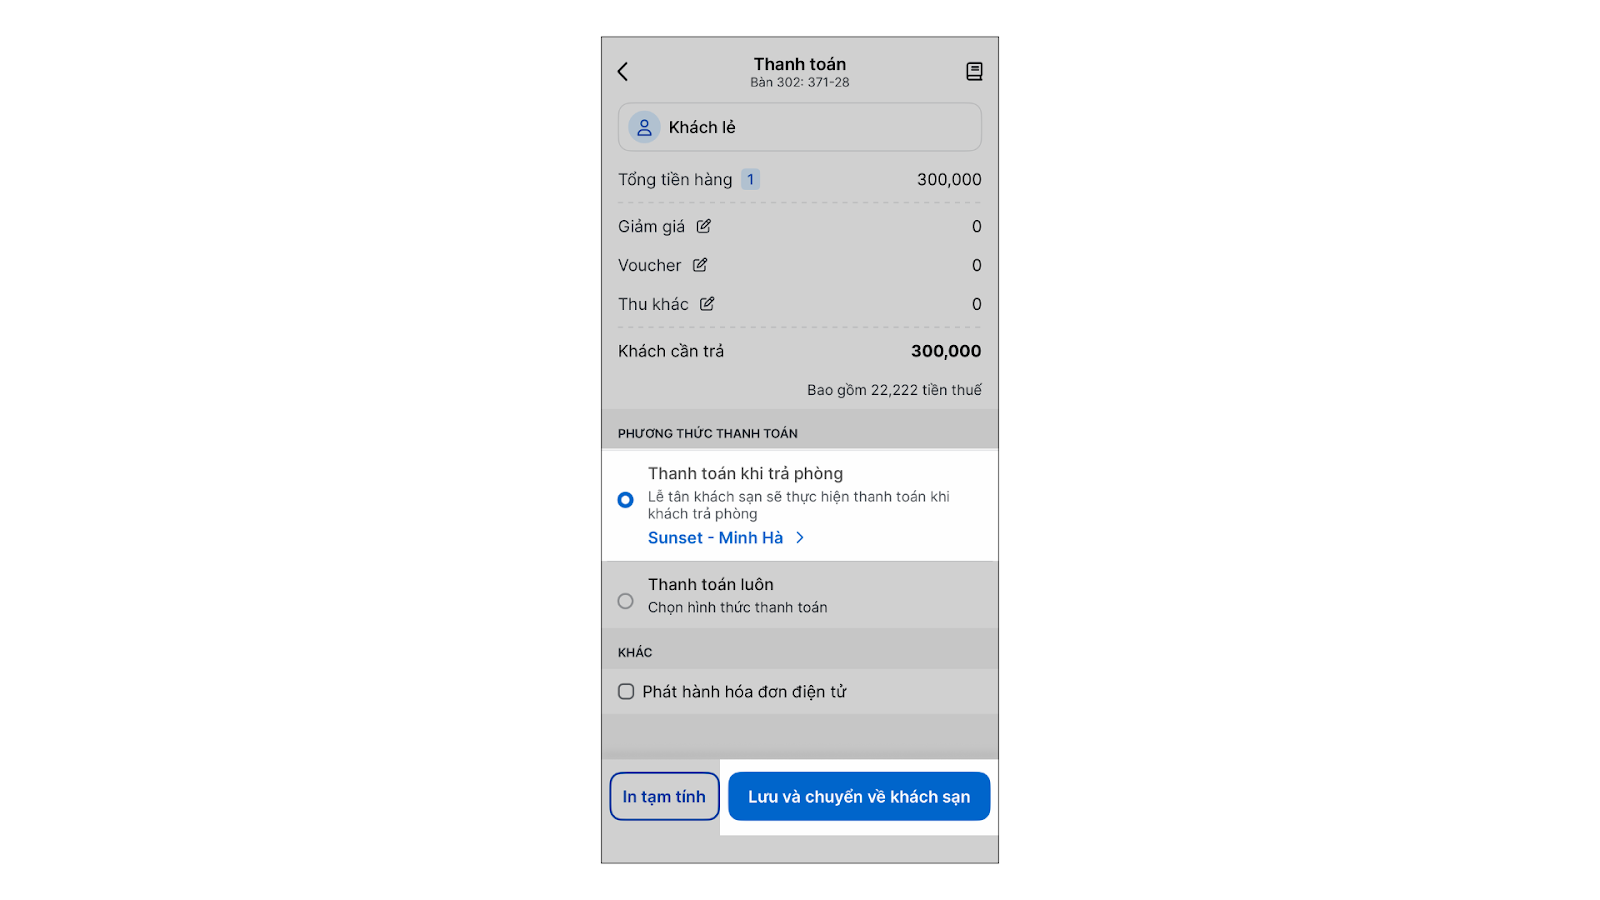Tap Lưu và chuyển về khách sạn
The width and height of the screenshot is (1600, 900).
(858, 797)
